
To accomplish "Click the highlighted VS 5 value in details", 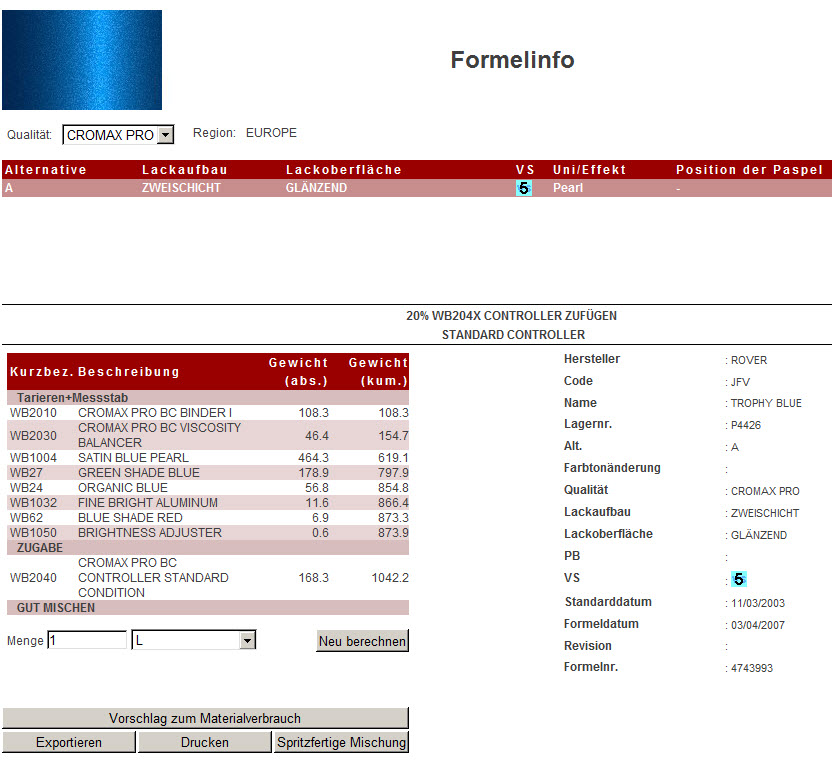I will point(738,579).
